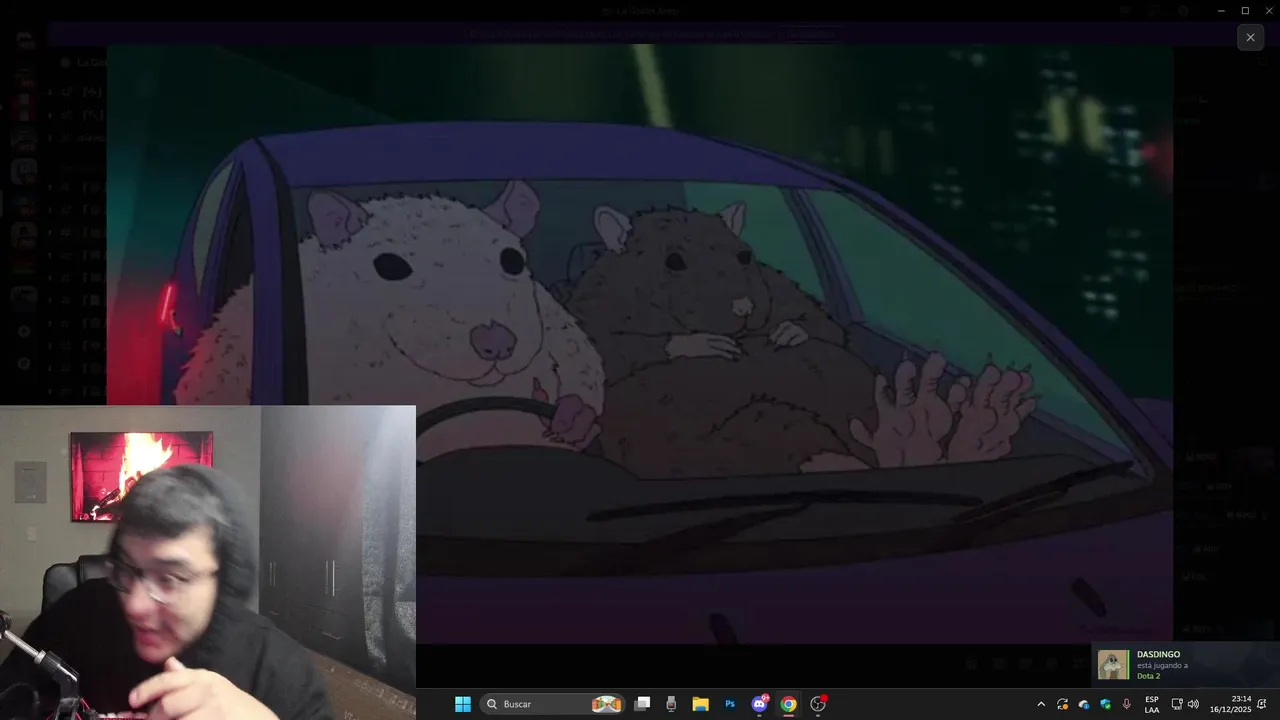
Task: Open Discord from the taskbar
Action: (x=760, y=704)
